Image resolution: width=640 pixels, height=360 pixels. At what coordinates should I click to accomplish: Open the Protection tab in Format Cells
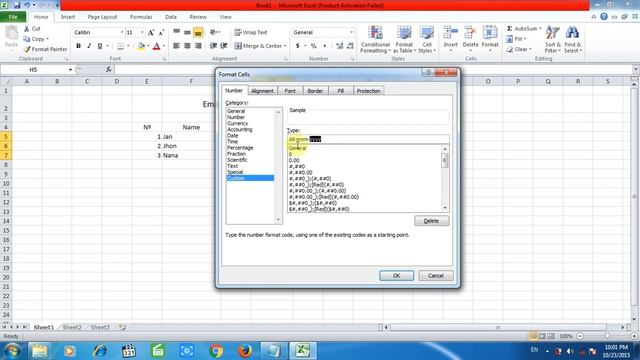click(x=368, y=91)
